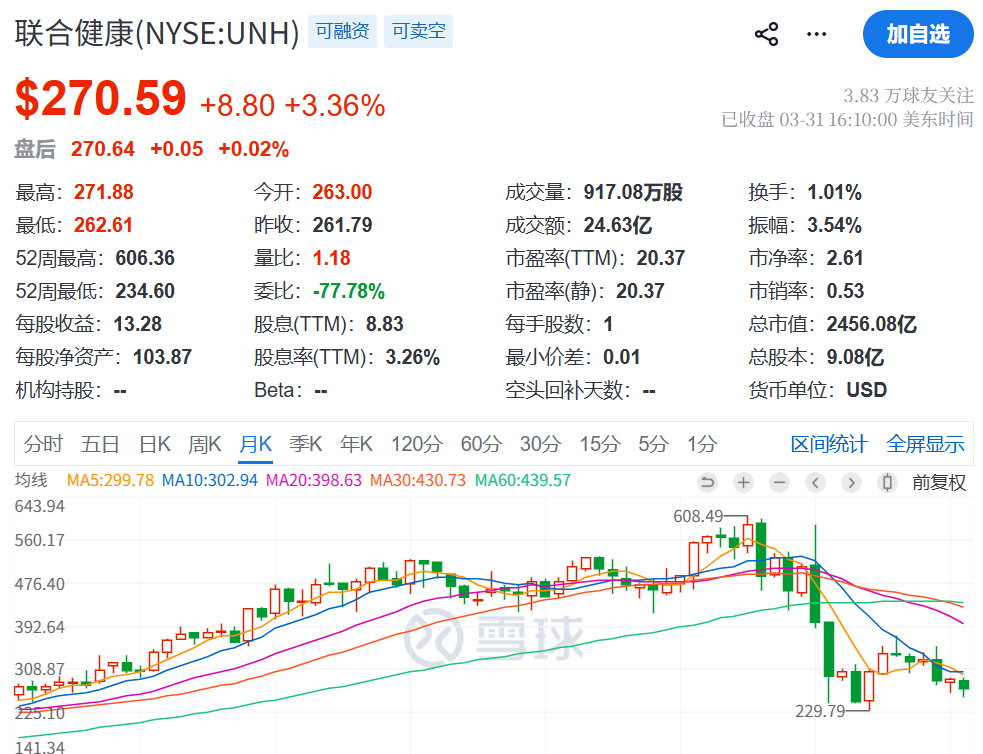Pan the chart left using arrow icon
Screen dimensions: 983x754
(814, 482)
